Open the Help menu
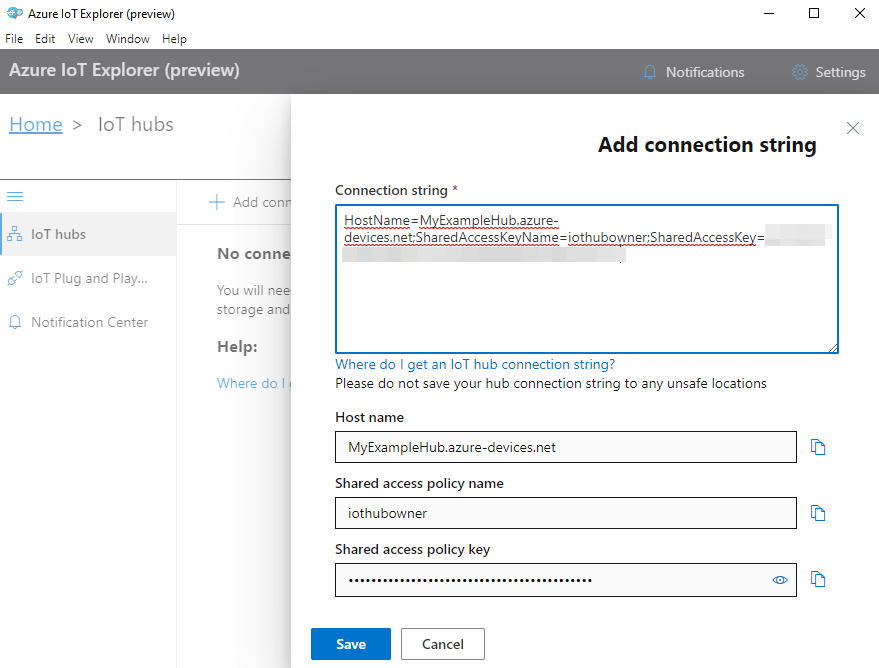879x668 pixels. tap(174, 38)
